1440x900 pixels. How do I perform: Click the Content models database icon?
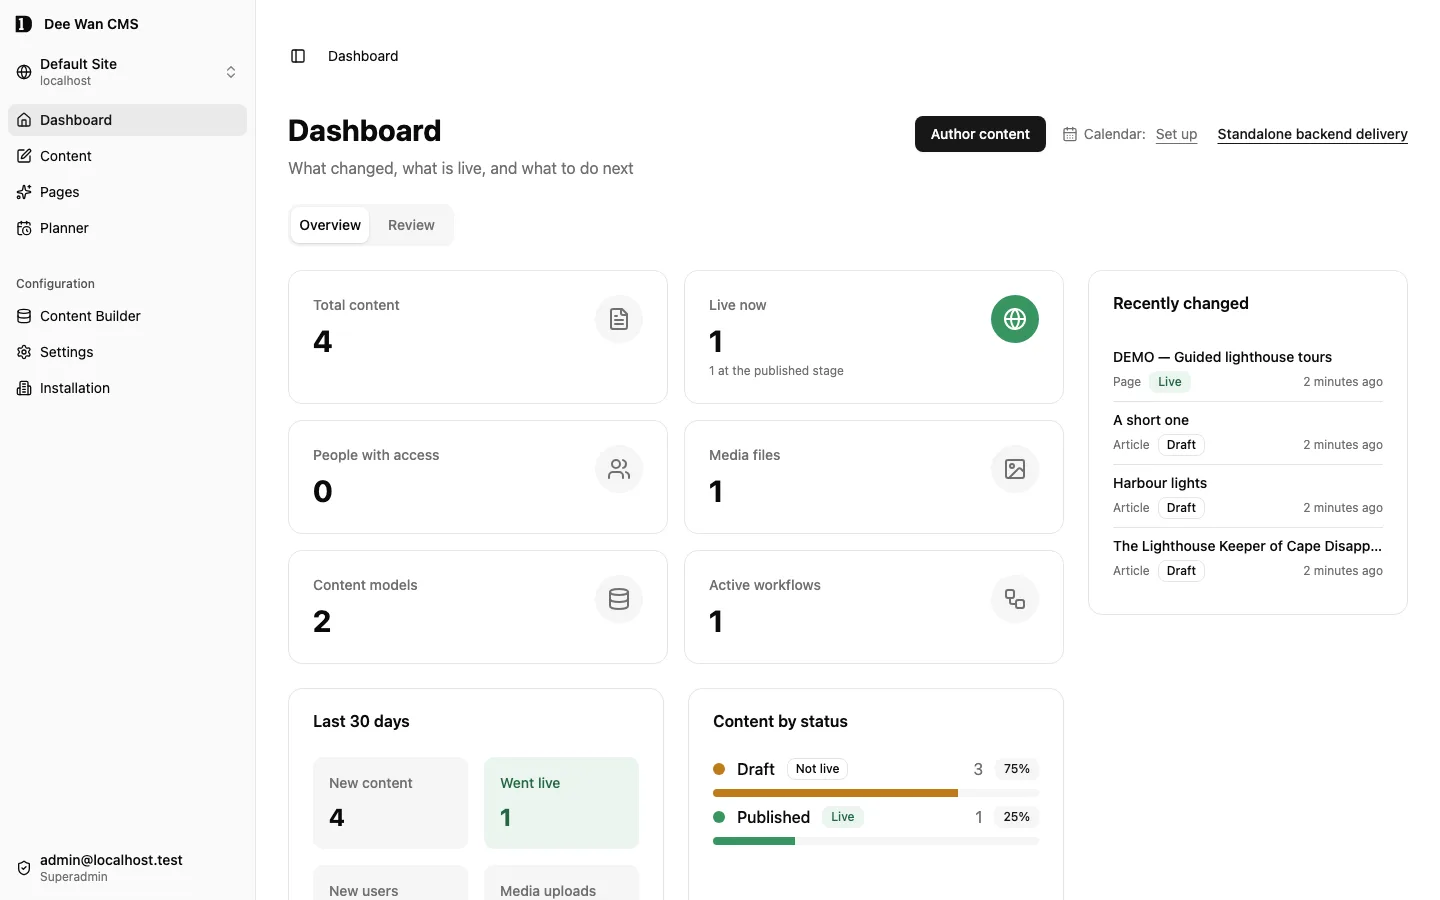[619, 599]
